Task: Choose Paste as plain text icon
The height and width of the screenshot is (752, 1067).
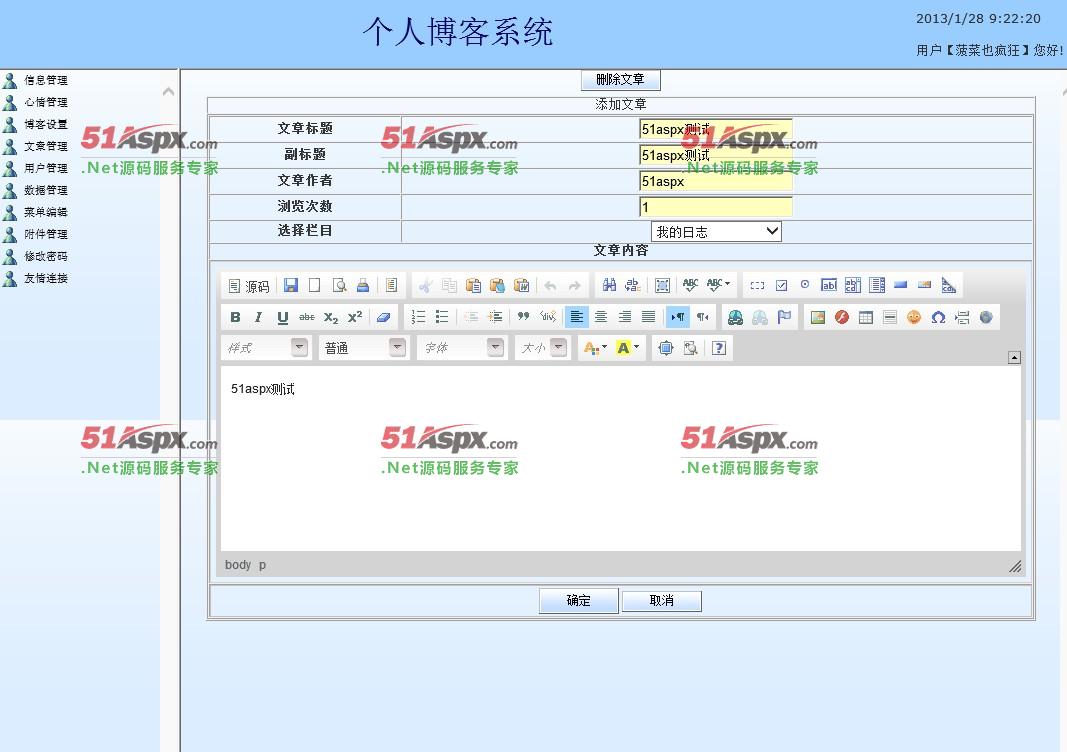Action: [x=497, y=285]
